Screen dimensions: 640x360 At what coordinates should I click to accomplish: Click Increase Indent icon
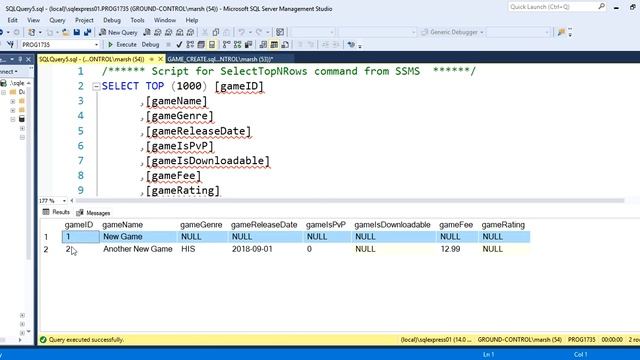click(x=336, y=44)
